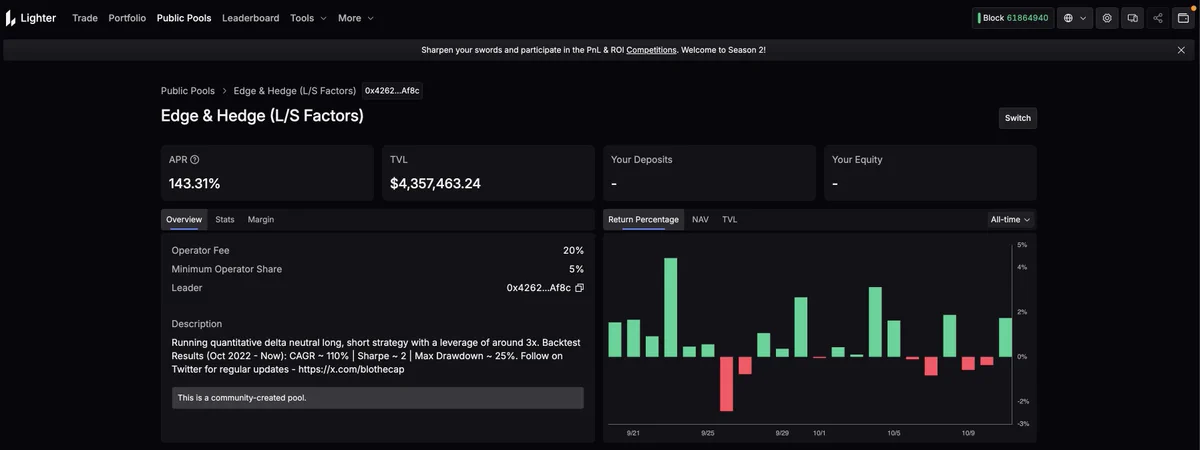Click the Your Deposits card

[x=709, y=173]
